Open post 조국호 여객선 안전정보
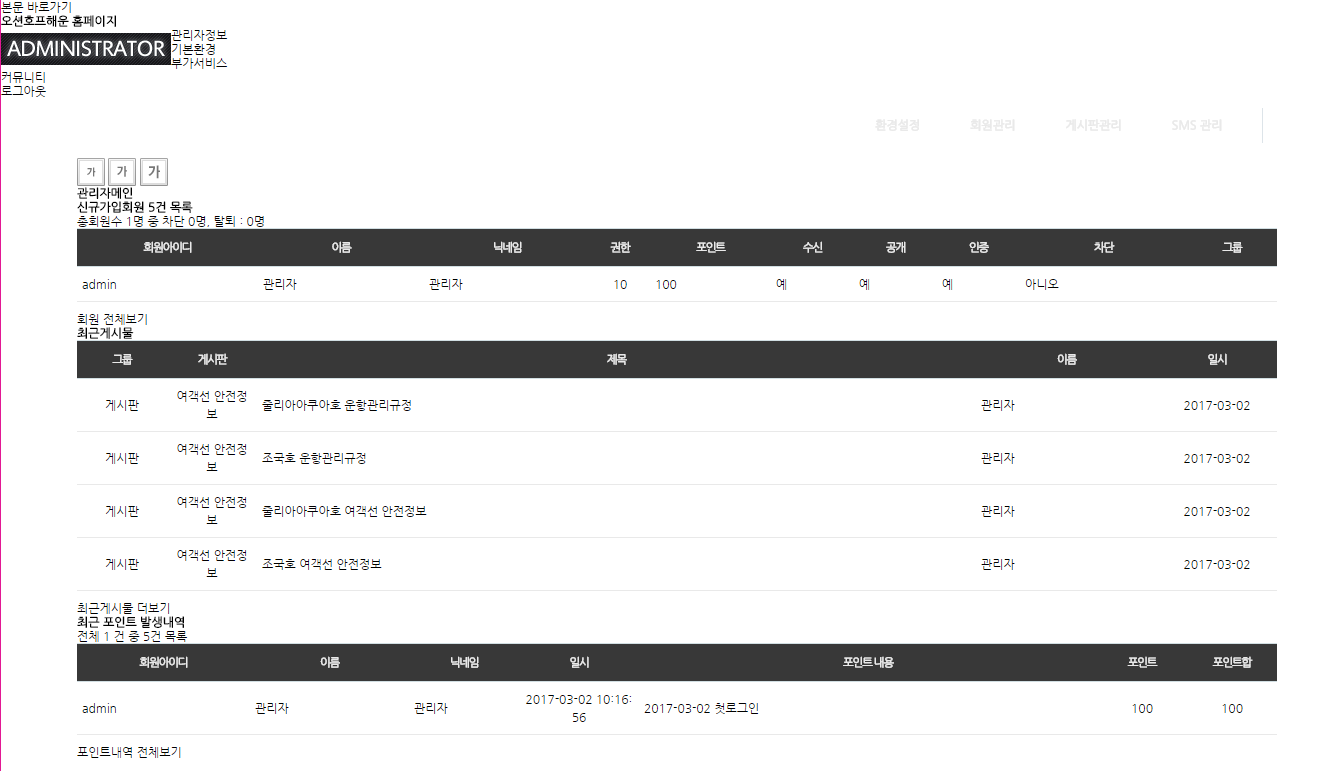 [321, 564]
